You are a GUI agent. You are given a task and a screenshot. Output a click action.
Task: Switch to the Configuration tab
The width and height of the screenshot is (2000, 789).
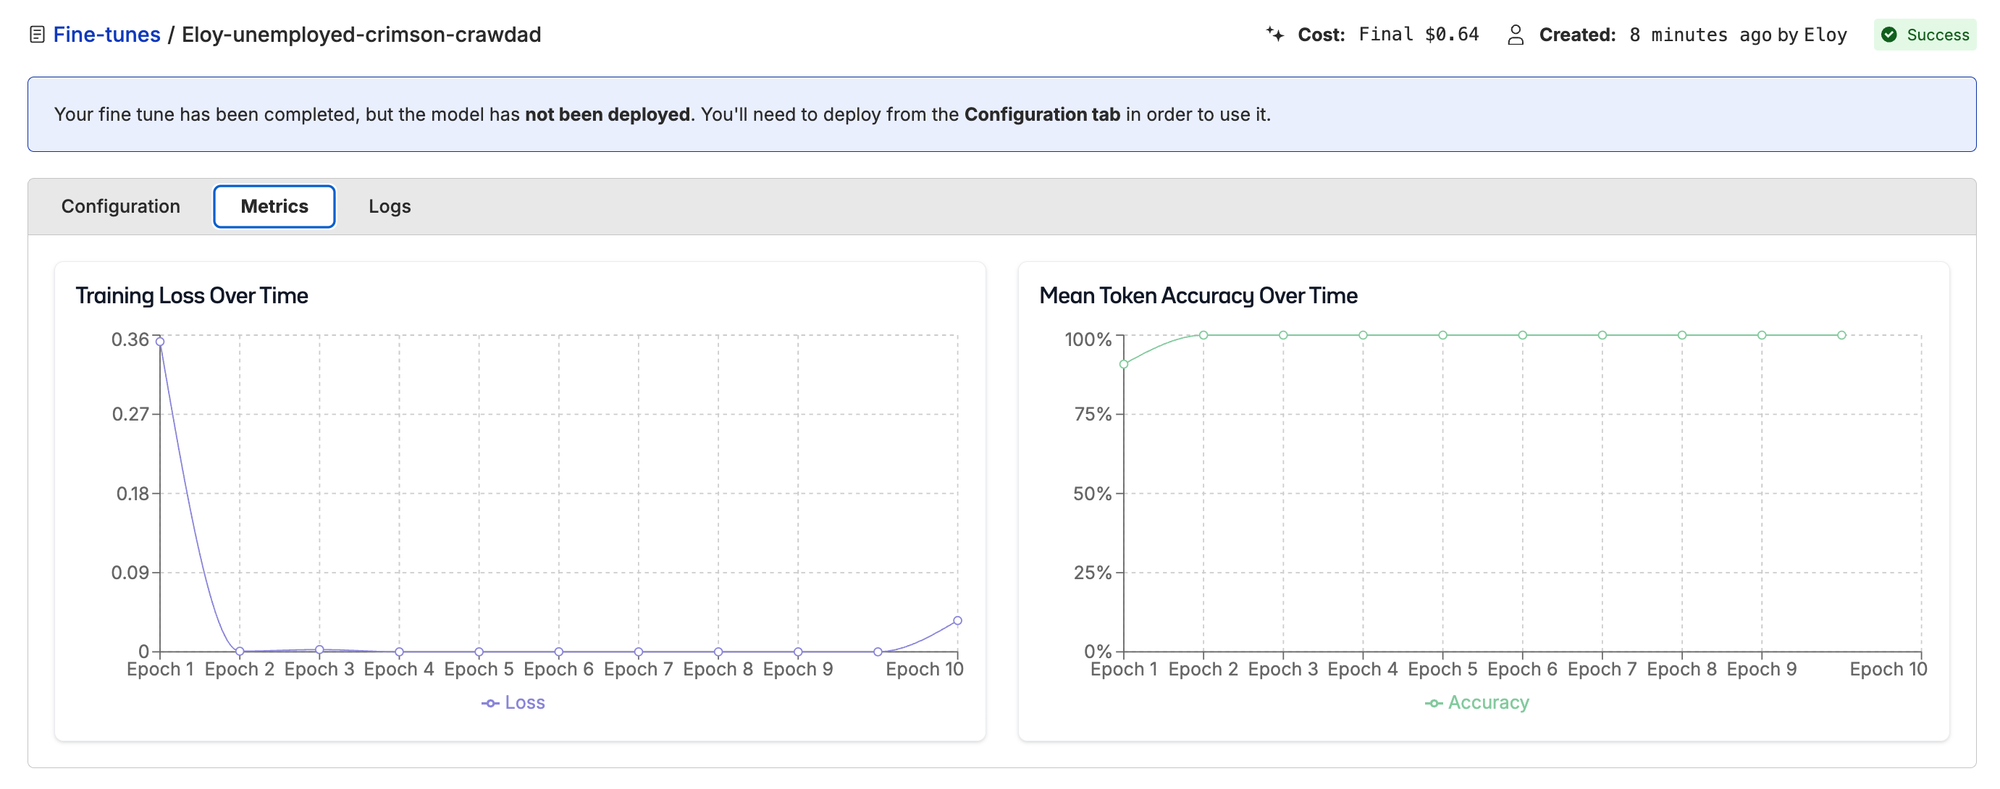click(x=121, y=206)
